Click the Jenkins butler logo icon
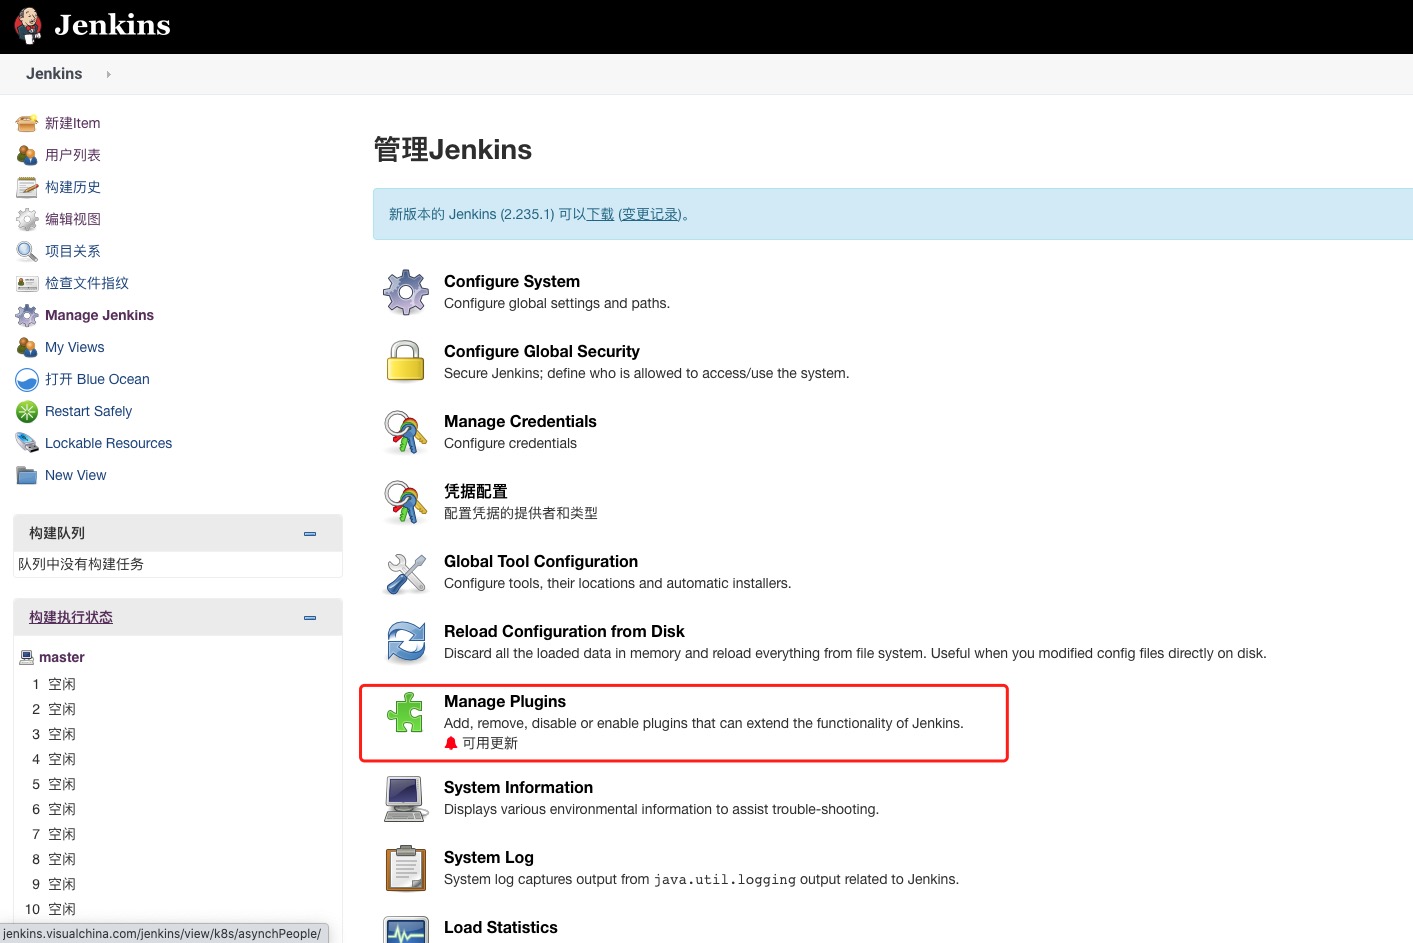This screenshot has height=943, width=1413. [28, 26]
